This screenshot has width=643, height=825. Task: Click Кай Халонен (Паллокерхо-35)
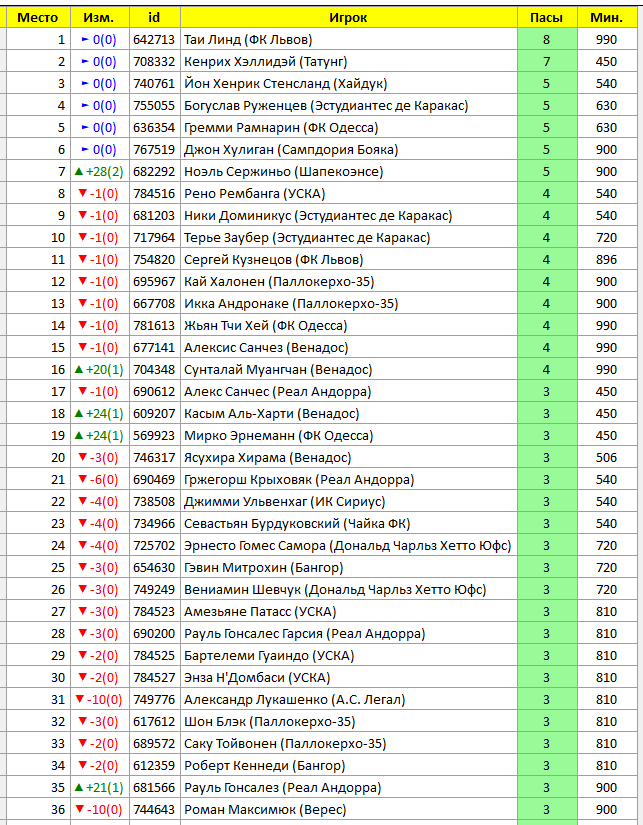click(x=349, y=281)
